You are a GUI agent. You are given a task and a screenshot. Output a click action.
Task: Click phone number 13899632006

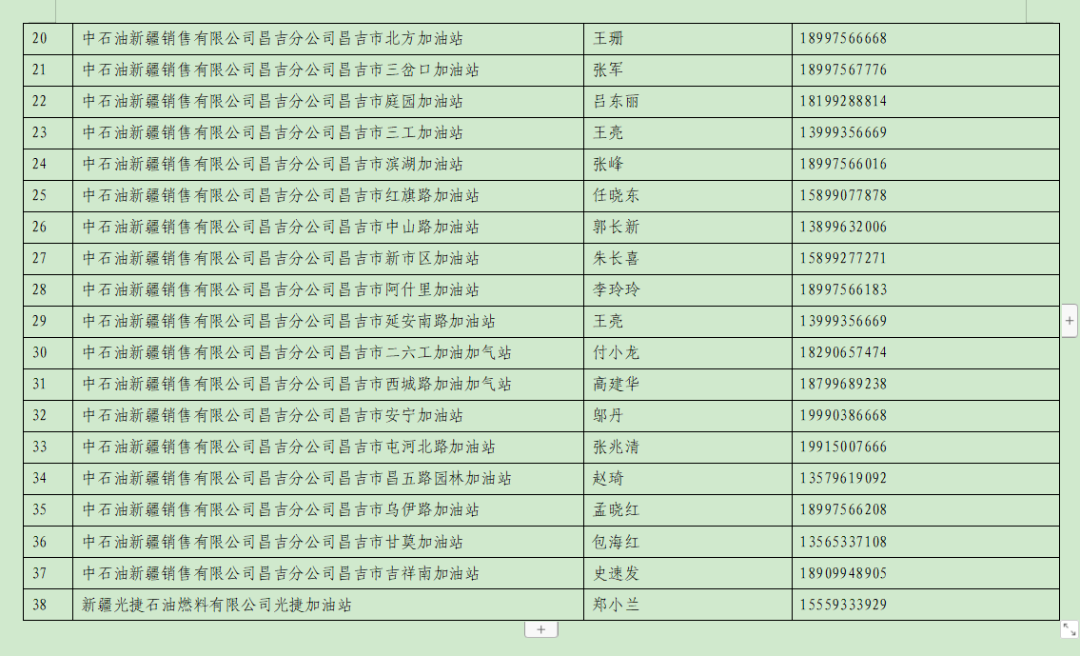coord(843,227)
